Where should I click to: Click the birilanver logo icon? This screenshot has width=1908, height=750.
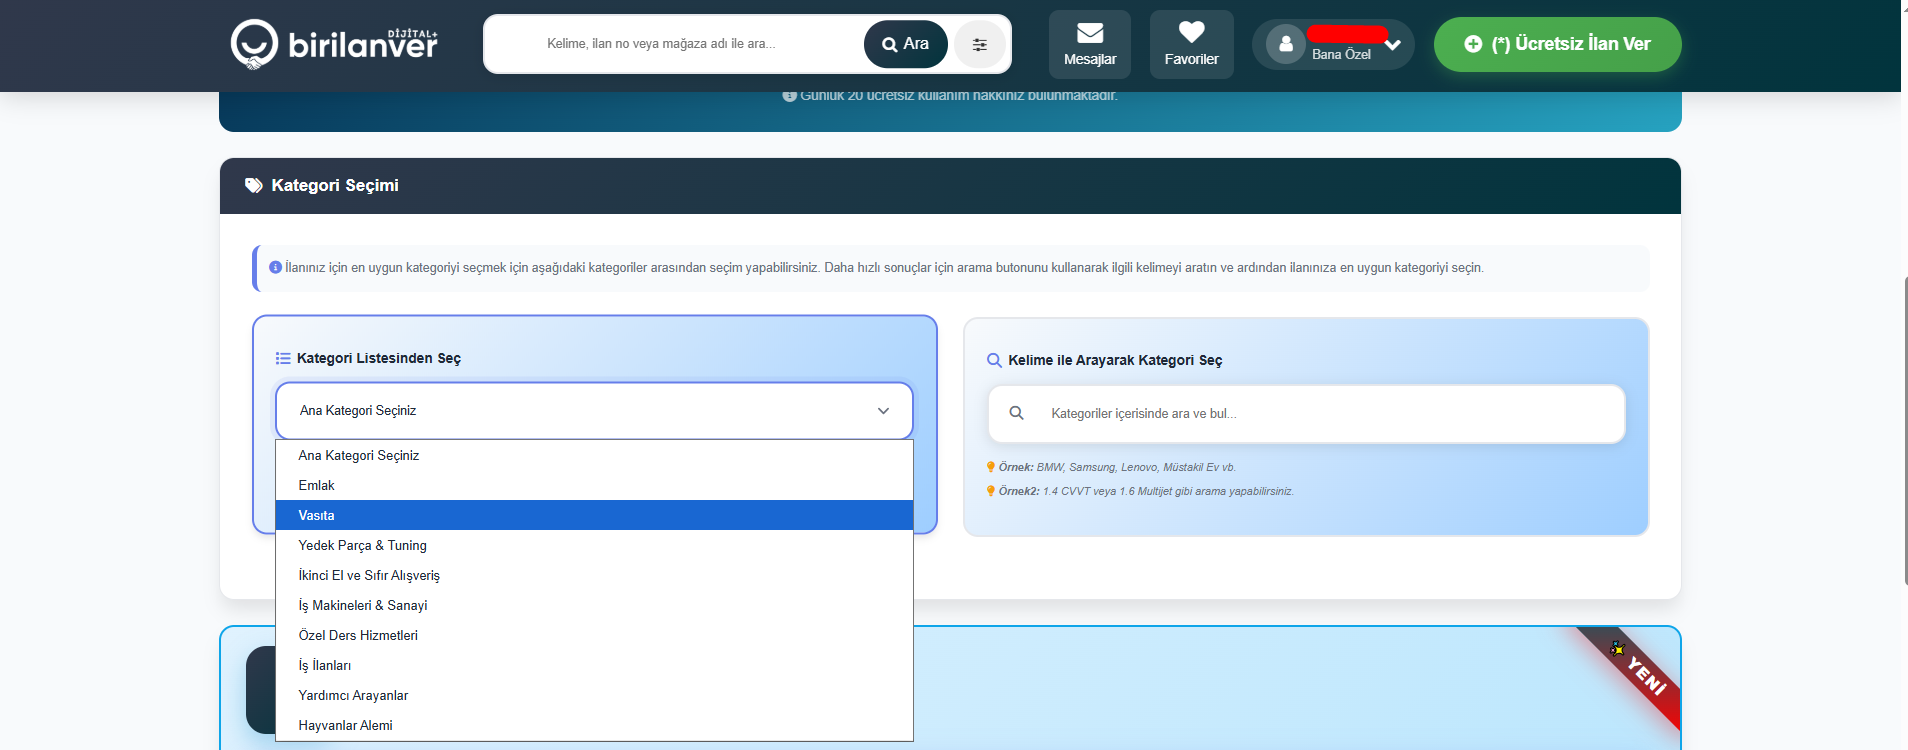pyautogui.click(x=254, y=44)
